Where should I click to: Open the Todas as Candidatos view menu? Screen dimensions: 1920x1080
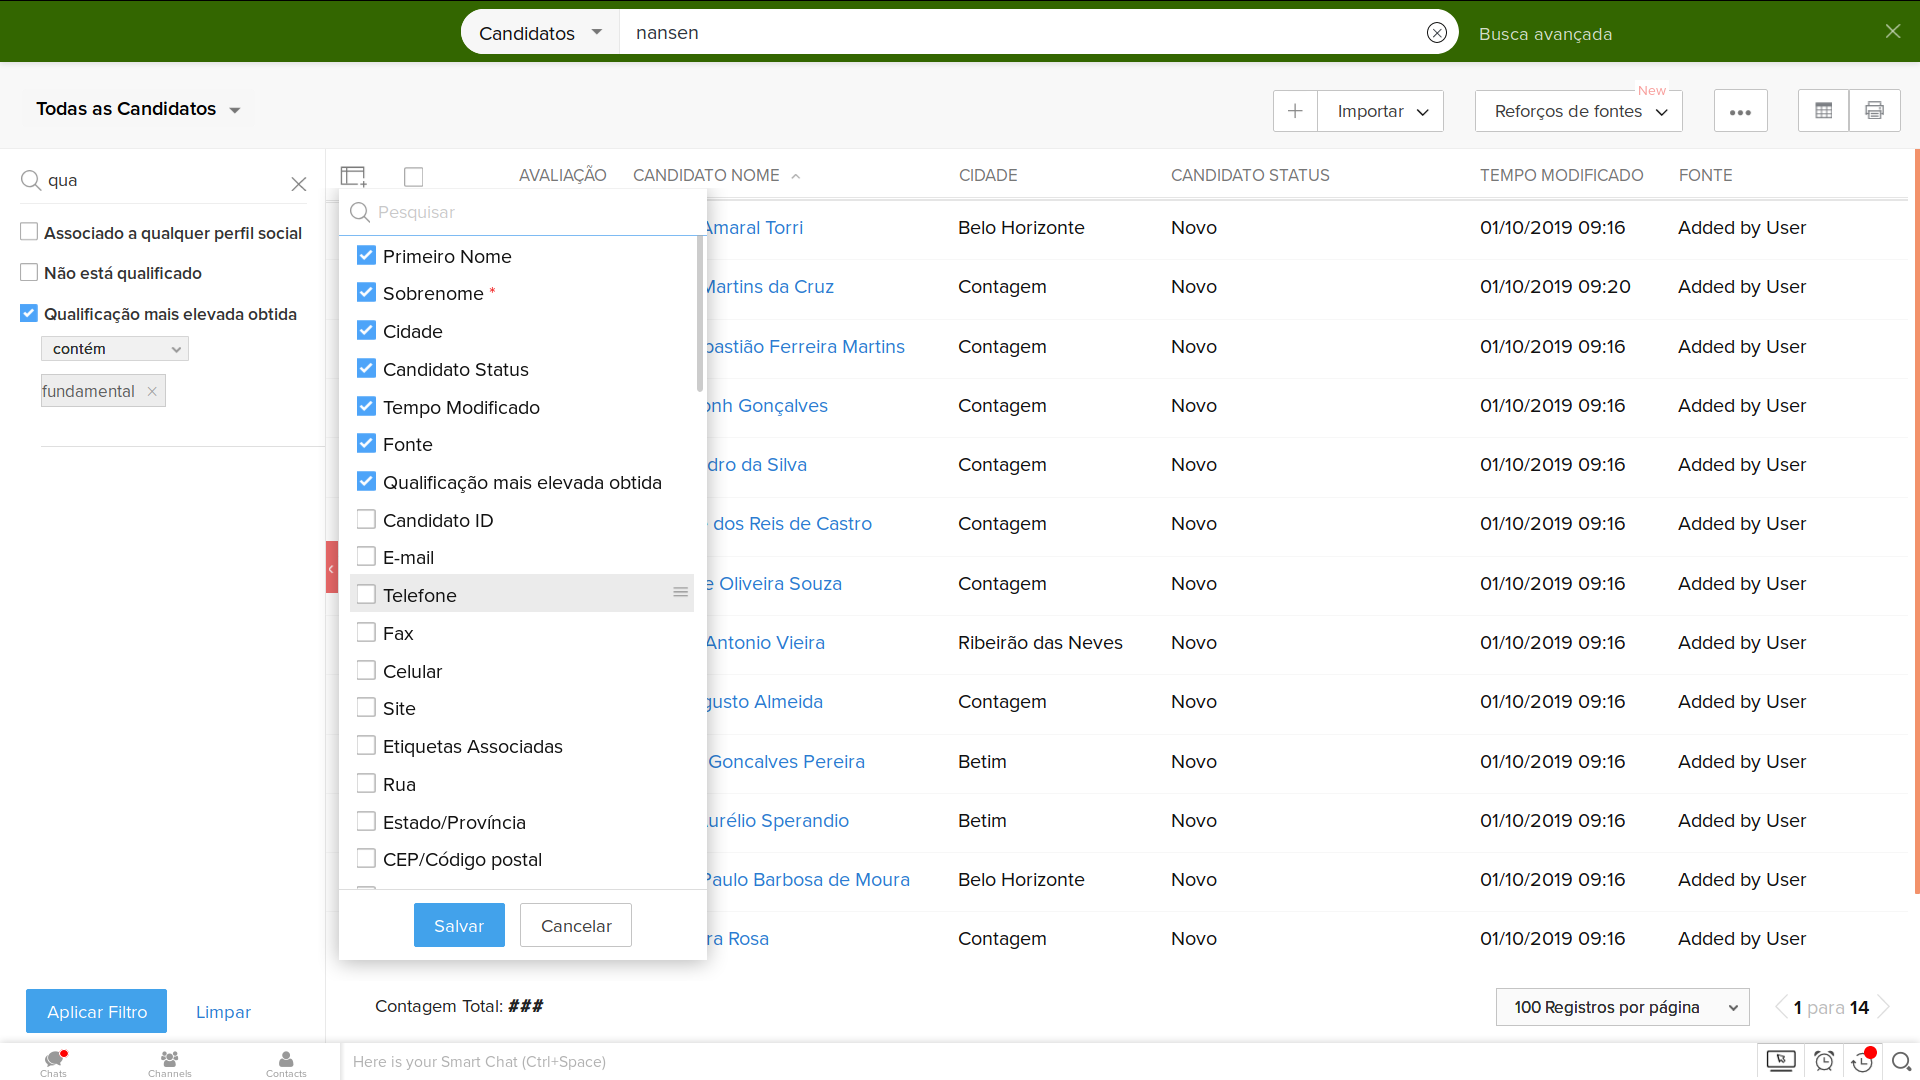point(138,109)
